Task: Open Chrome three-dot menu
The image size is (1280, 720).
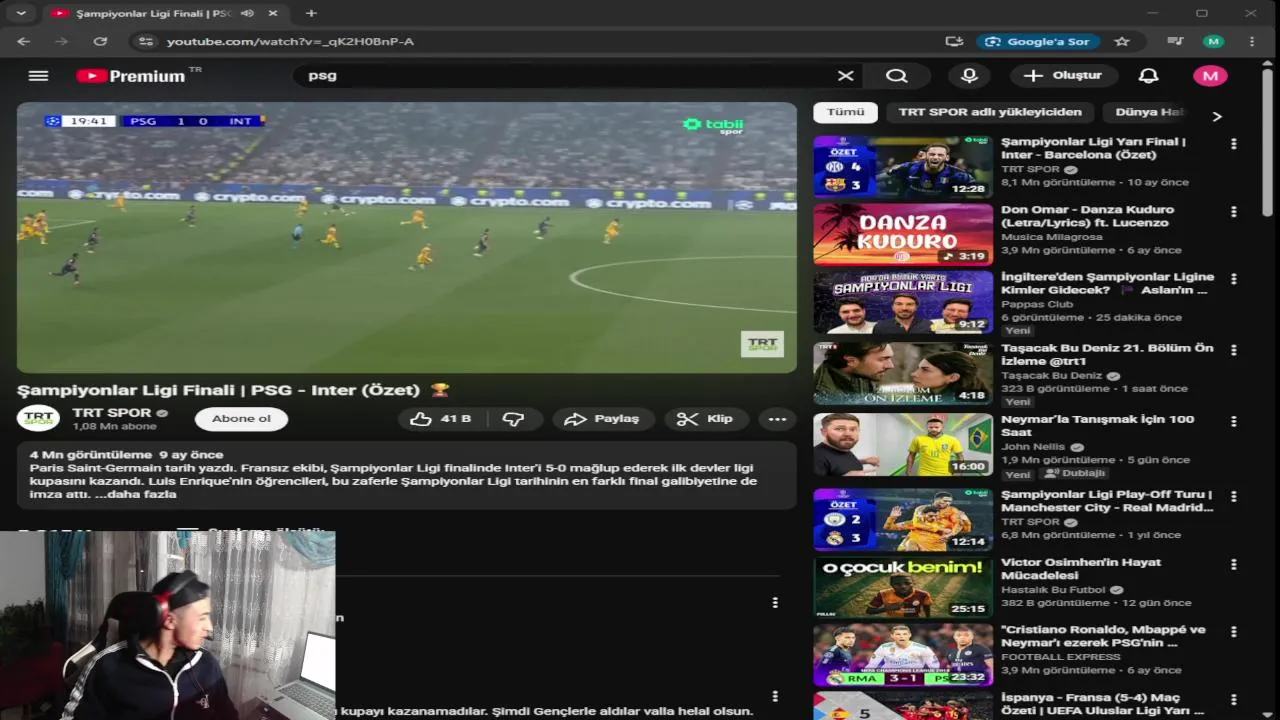Action: point(1252,41)
